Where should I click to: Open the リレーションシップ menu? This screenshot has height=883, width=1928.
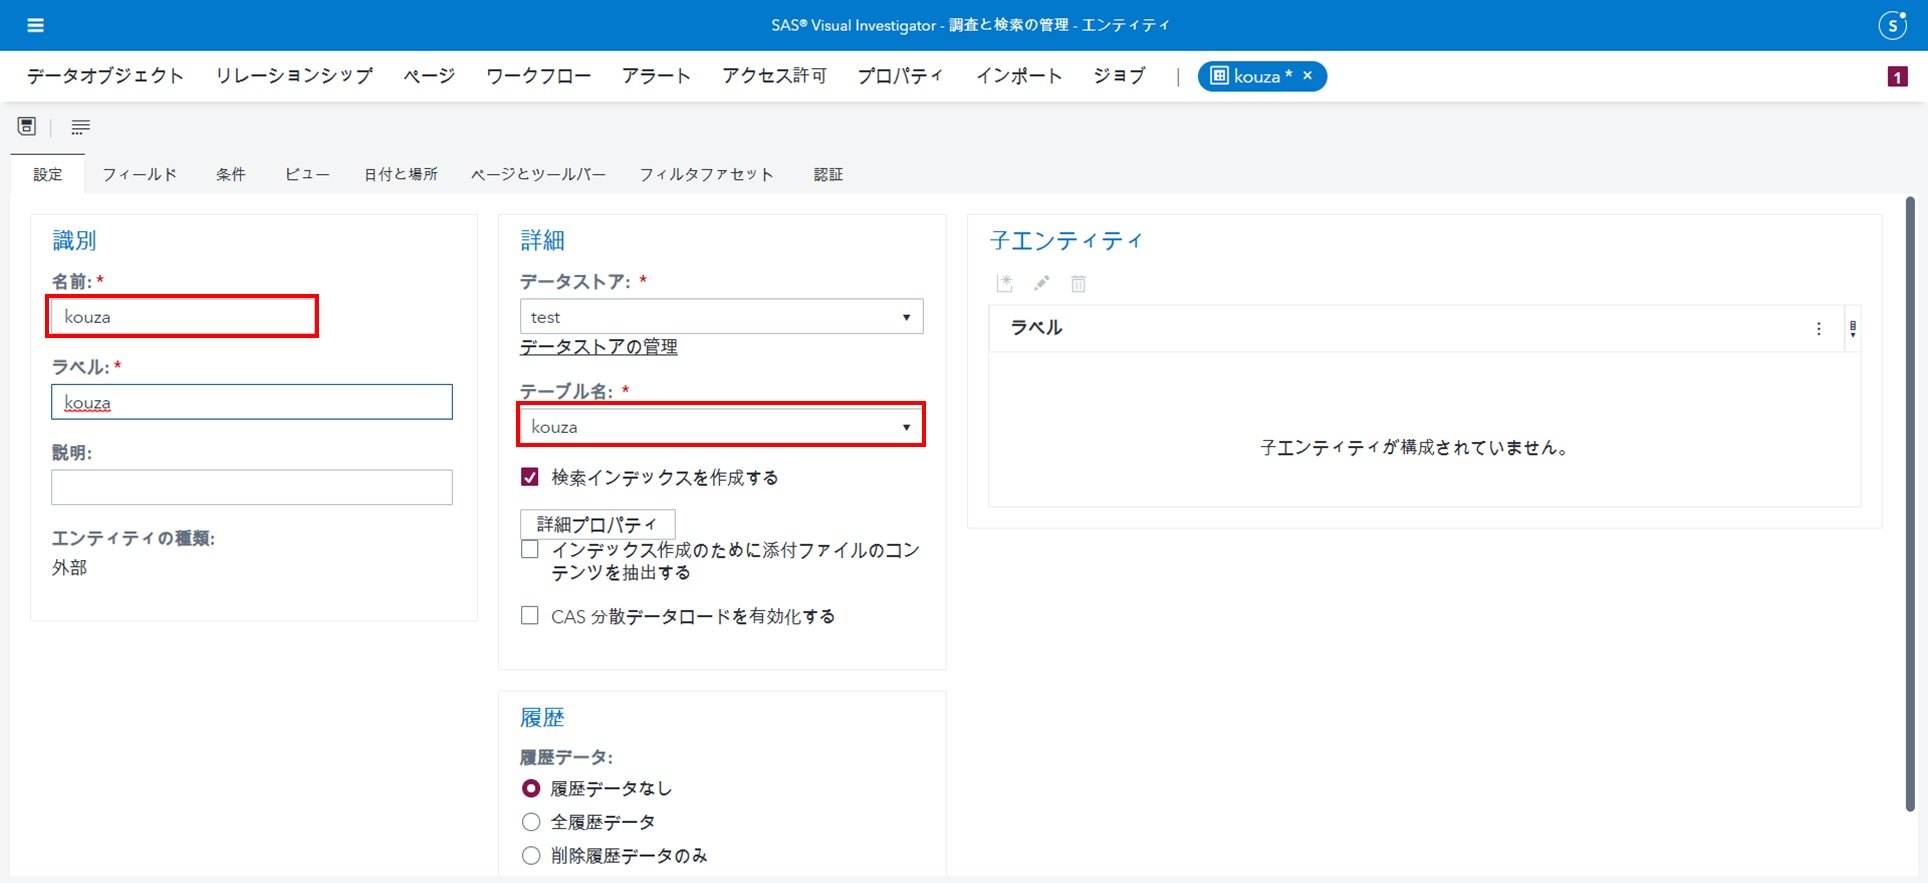coord(294,76)
